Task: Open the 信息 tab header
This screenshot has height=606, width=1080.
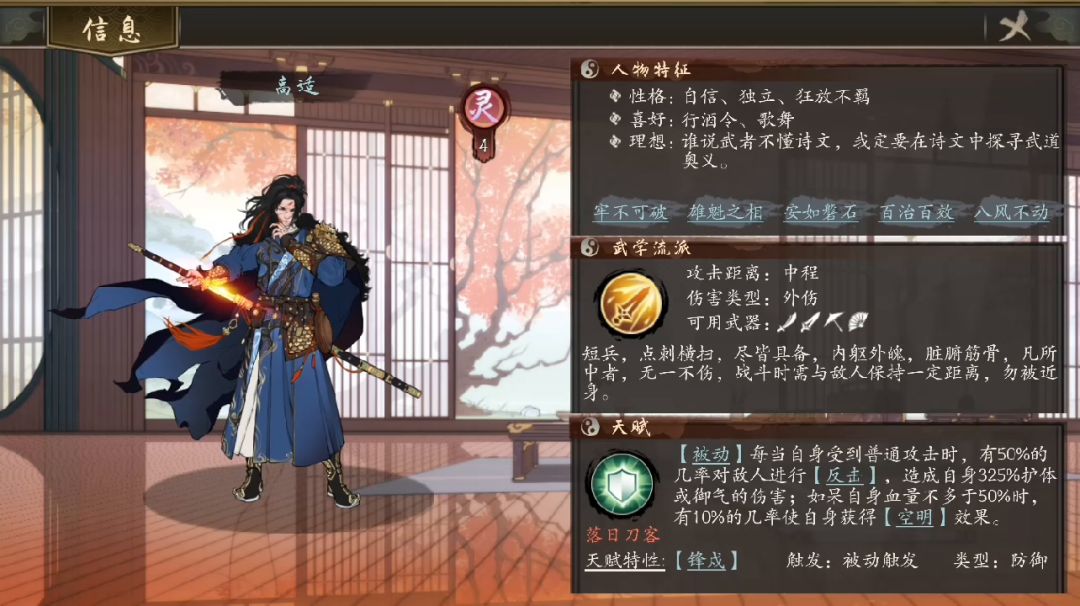Action: pos(113,30)
